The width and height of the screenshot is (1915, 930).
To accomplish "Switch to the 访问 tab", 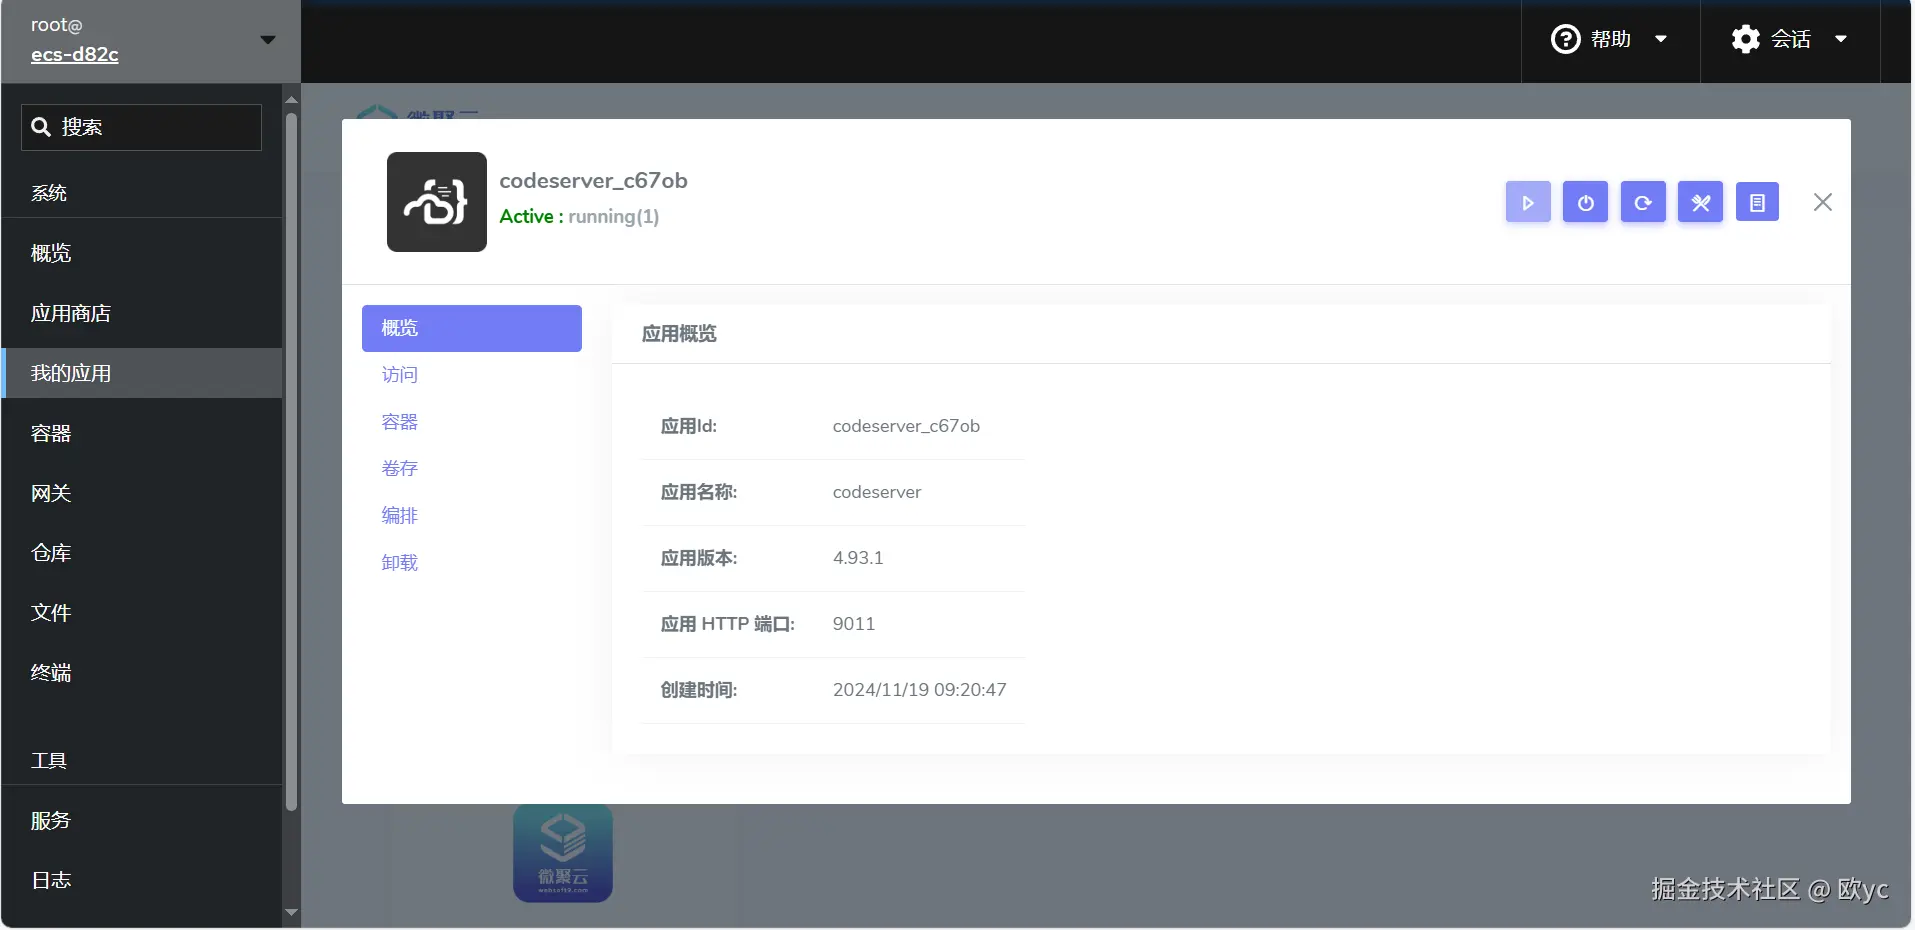I will coord(399,374).
